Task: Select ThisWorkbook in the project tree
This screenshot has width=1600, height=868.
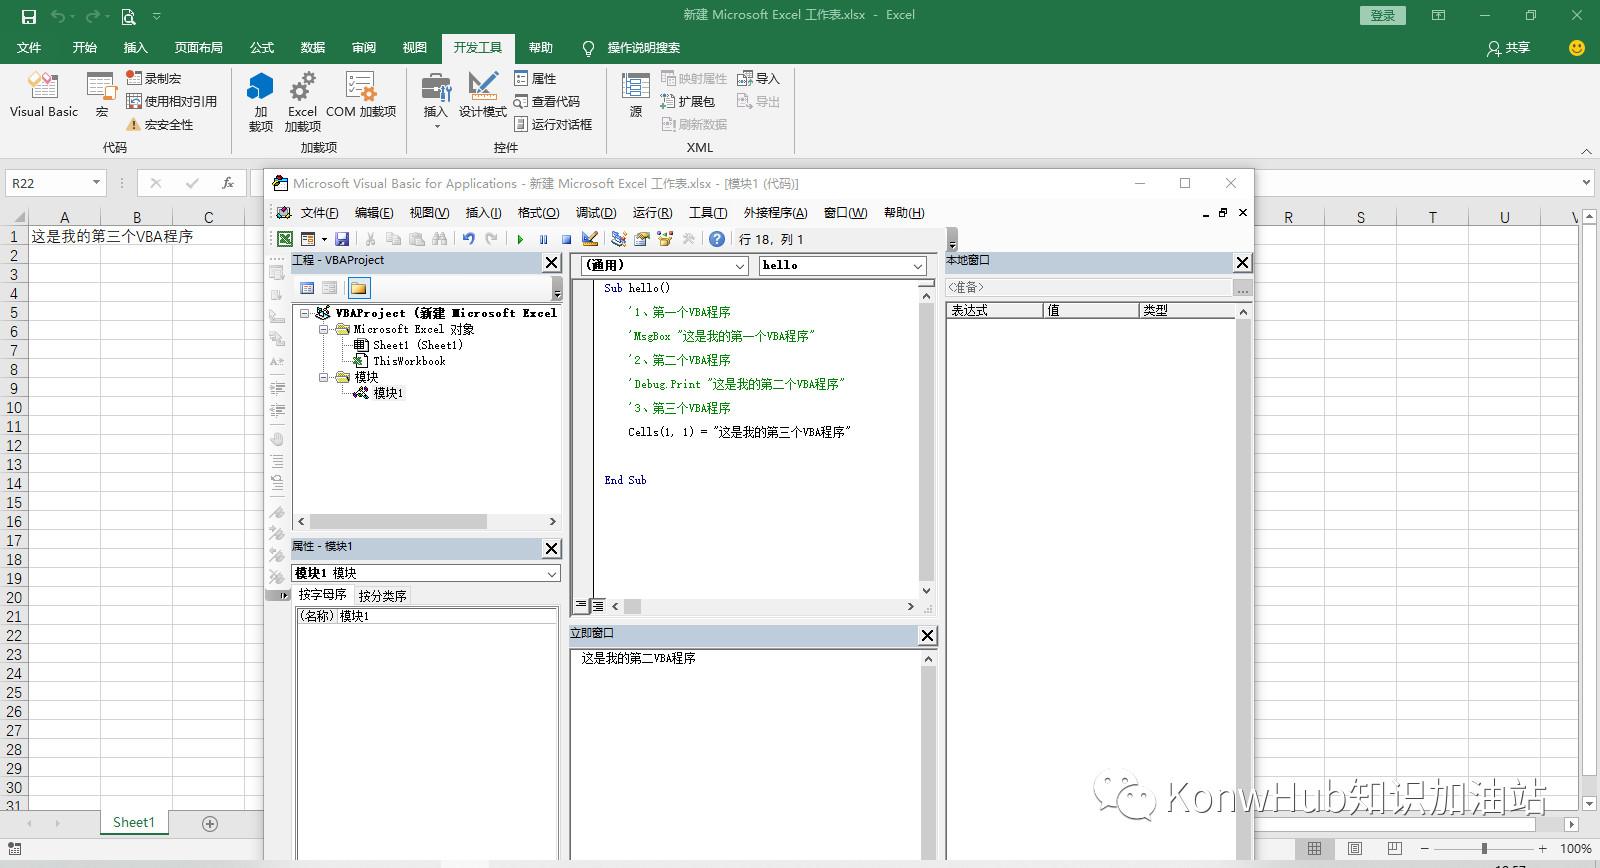Action: pyautogui.click(x=409, y=361)
